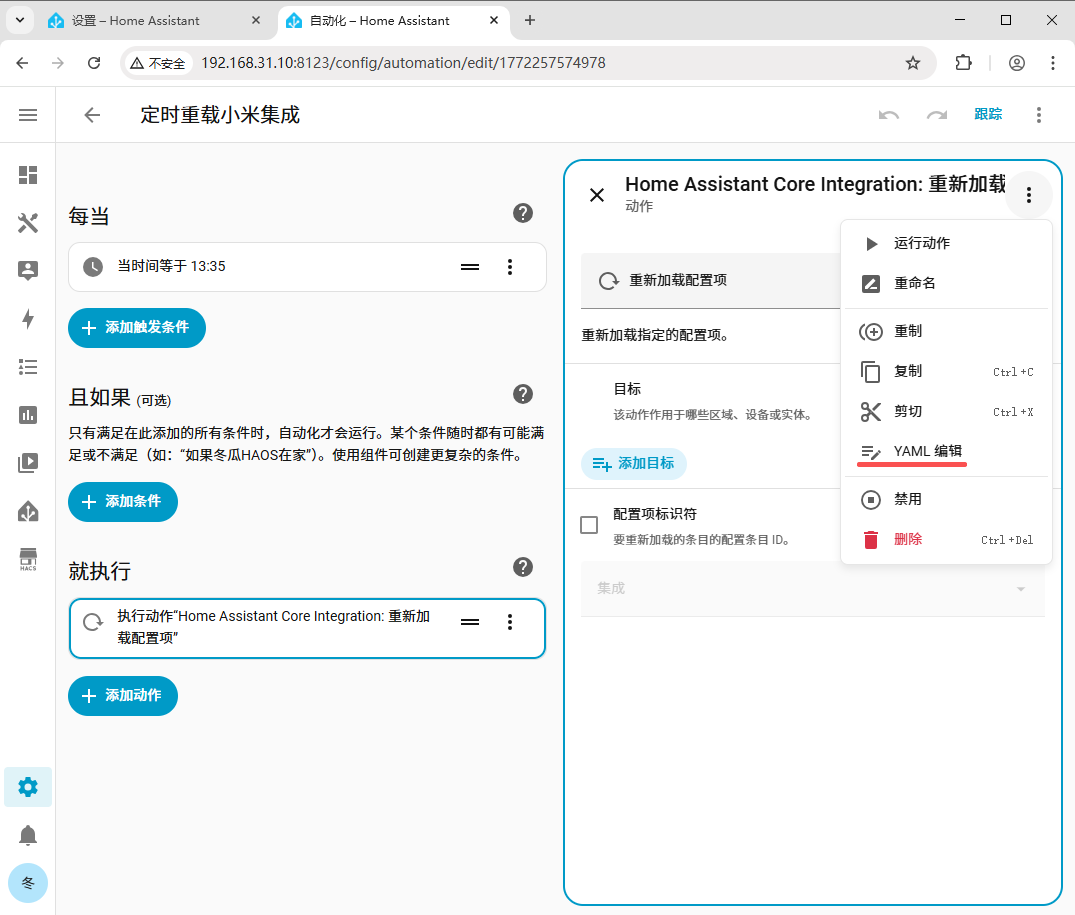
Task: Open HACS in the sidebar
Action: (27, 559)
